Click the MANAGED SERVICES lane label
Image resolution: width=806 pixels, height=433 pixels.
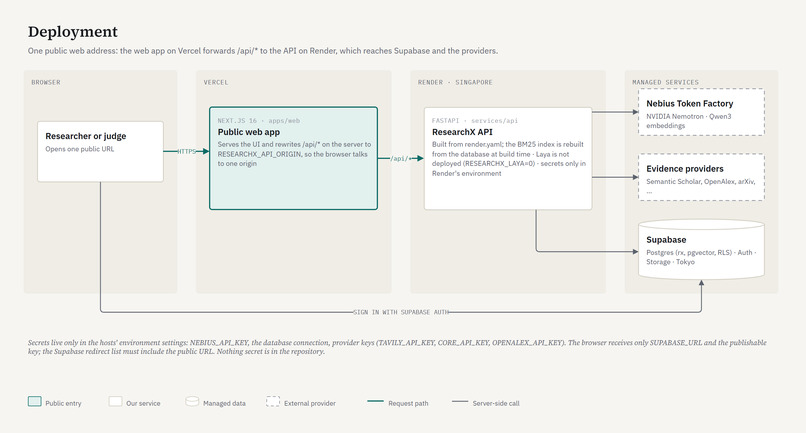[x=665, y=82]
